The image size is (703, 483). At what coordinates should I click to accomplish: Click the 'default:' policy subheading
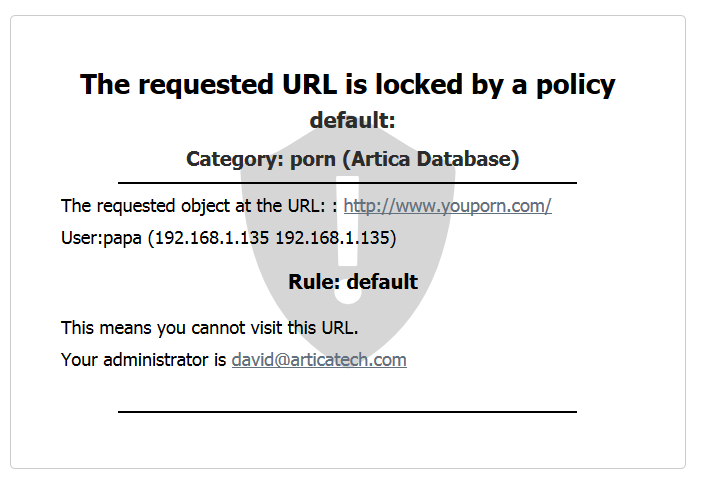click(x=352, y=120)
